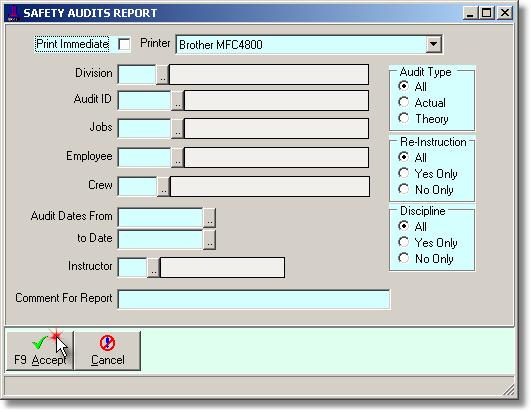The width and height of the screenshot is (531, 412).
Task: Select Theory under Audit Type
Action: point(404,118)
